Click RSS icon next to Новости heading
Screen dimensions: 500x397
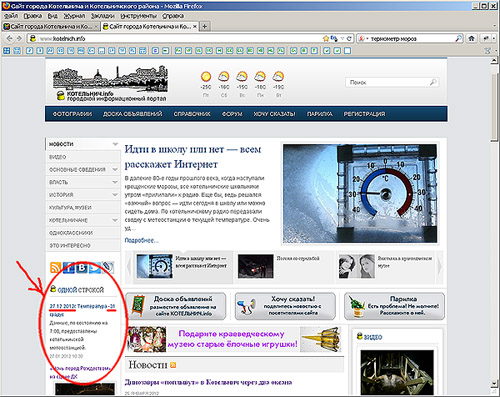click(173, 365)
